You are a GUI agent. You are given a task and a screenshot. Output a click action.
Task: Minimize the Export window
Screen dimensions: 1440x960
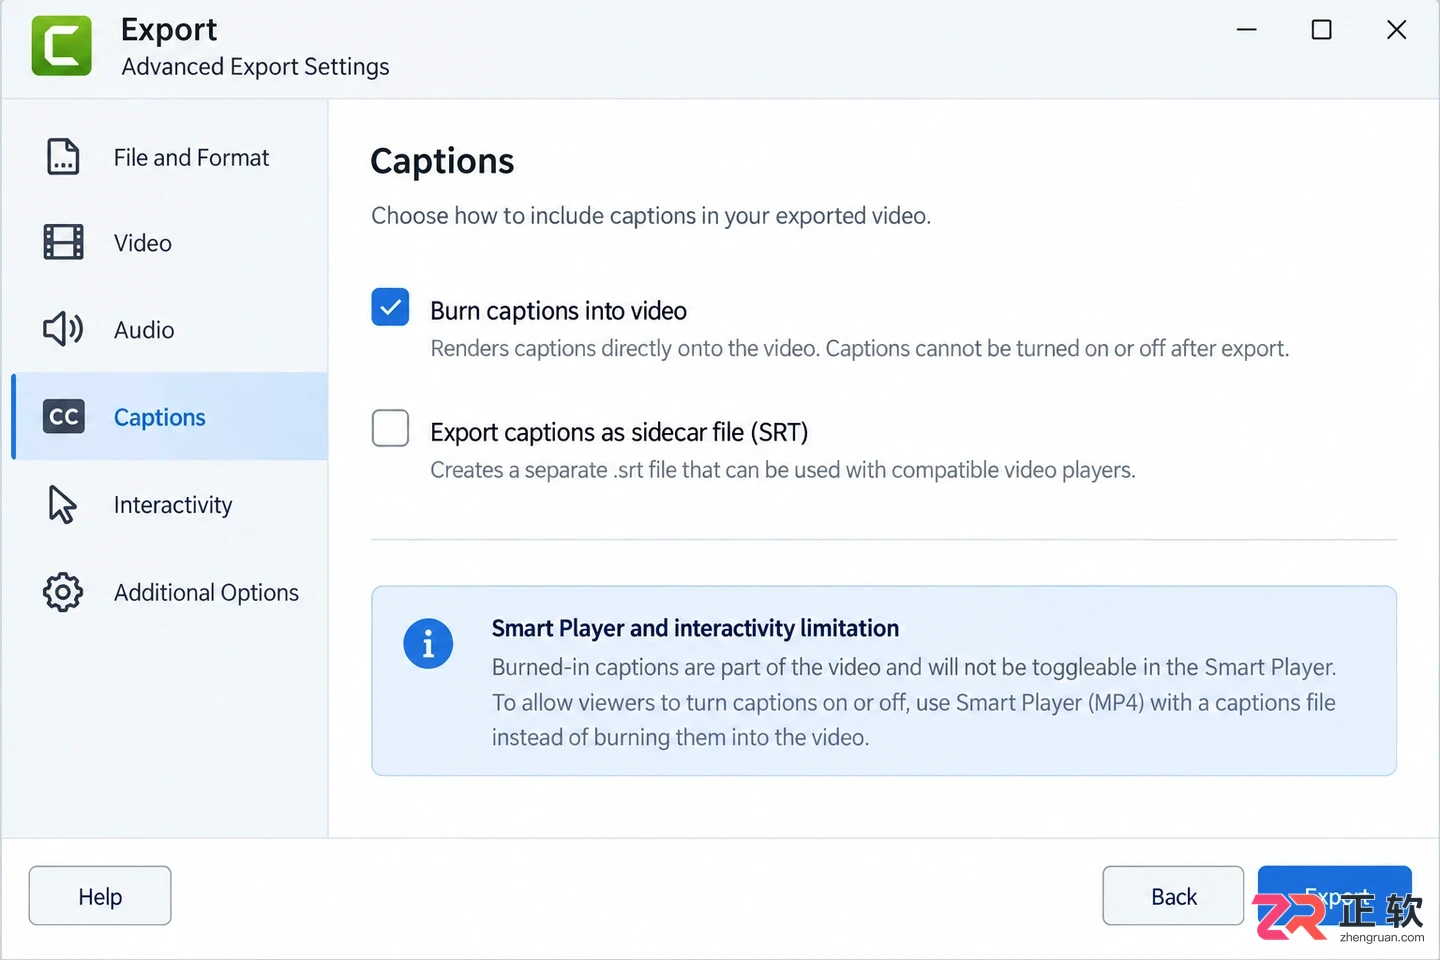pyautogui.click(x=1247, y=30)
